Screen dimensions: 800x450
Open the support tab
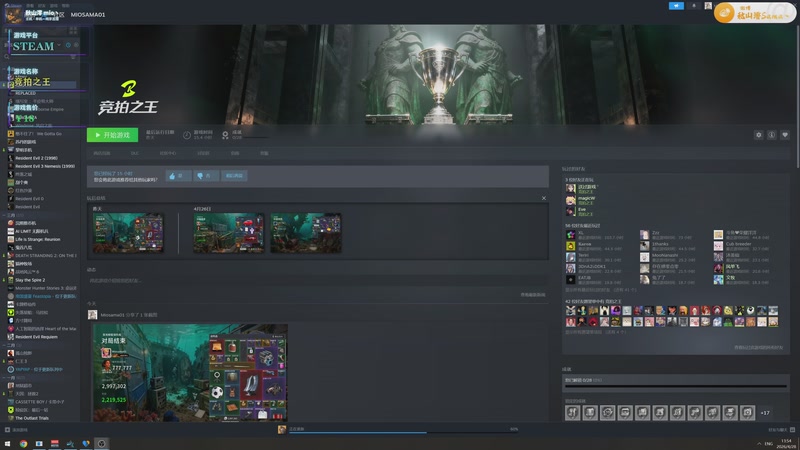(x=264, y=153)
